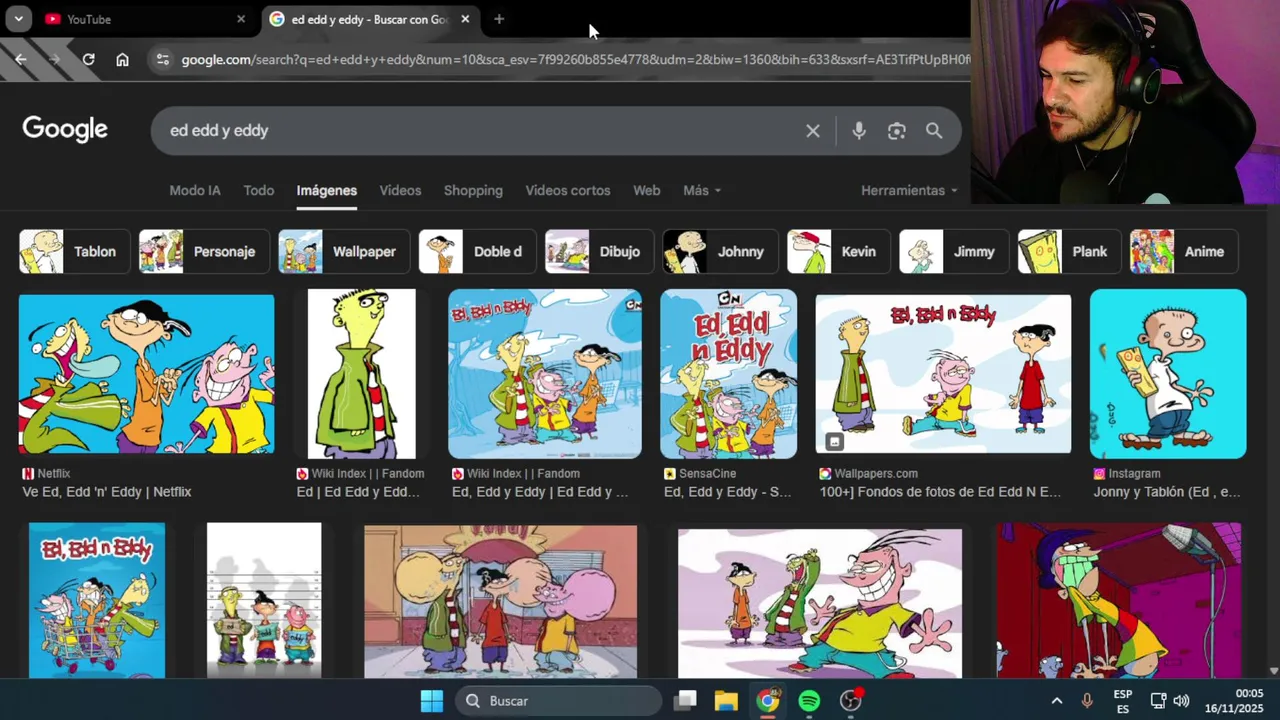Open the Wallpapers.com image thumbnail
The image size is (1280, 720).
click(x=943, y=374)
